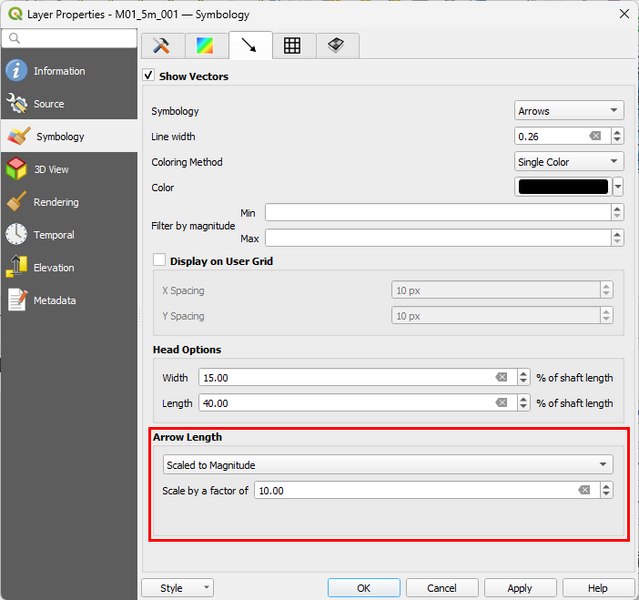639x600 pixels.
Task: Go to the Information page
Action: (x=59, y=71)
